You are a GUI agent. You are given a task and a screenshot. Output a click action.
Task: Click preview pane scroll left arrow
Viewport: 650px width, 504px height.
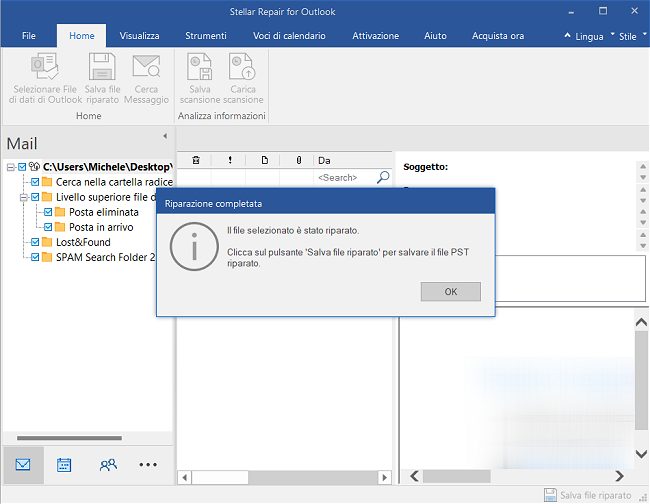pyautogui.click(x=414, y=476)
